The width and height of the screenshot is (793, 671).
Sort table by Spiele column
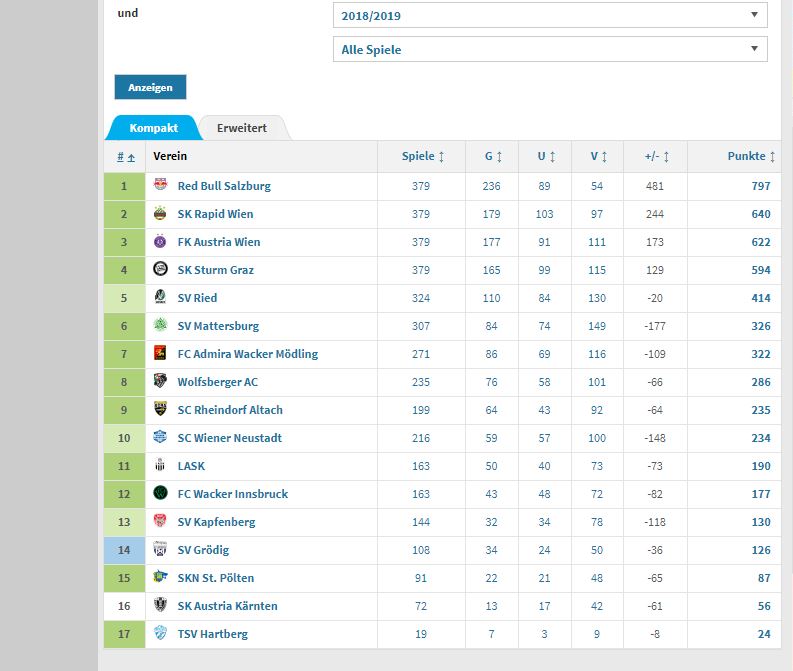click(x=423, y=156)
